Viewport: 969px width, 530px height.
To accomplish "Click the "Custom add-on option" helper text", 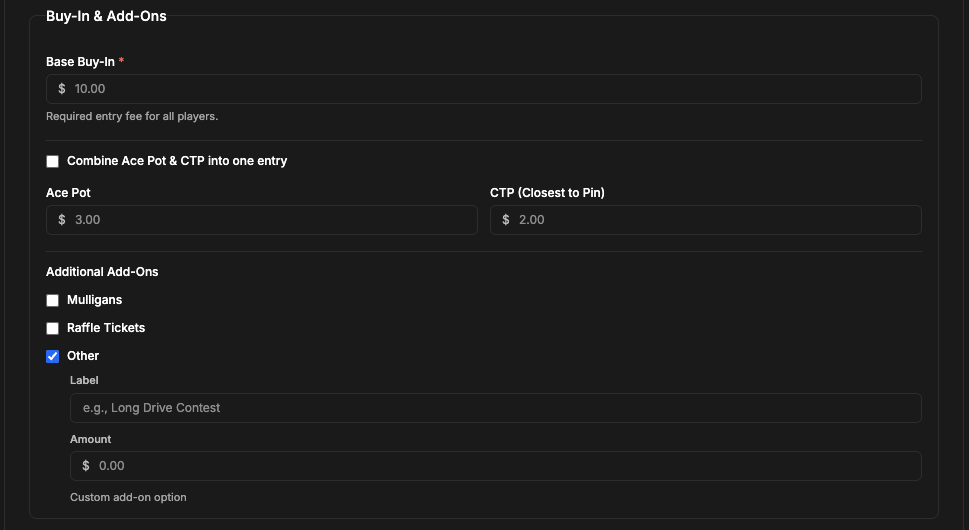I will [x=128, y=497].
